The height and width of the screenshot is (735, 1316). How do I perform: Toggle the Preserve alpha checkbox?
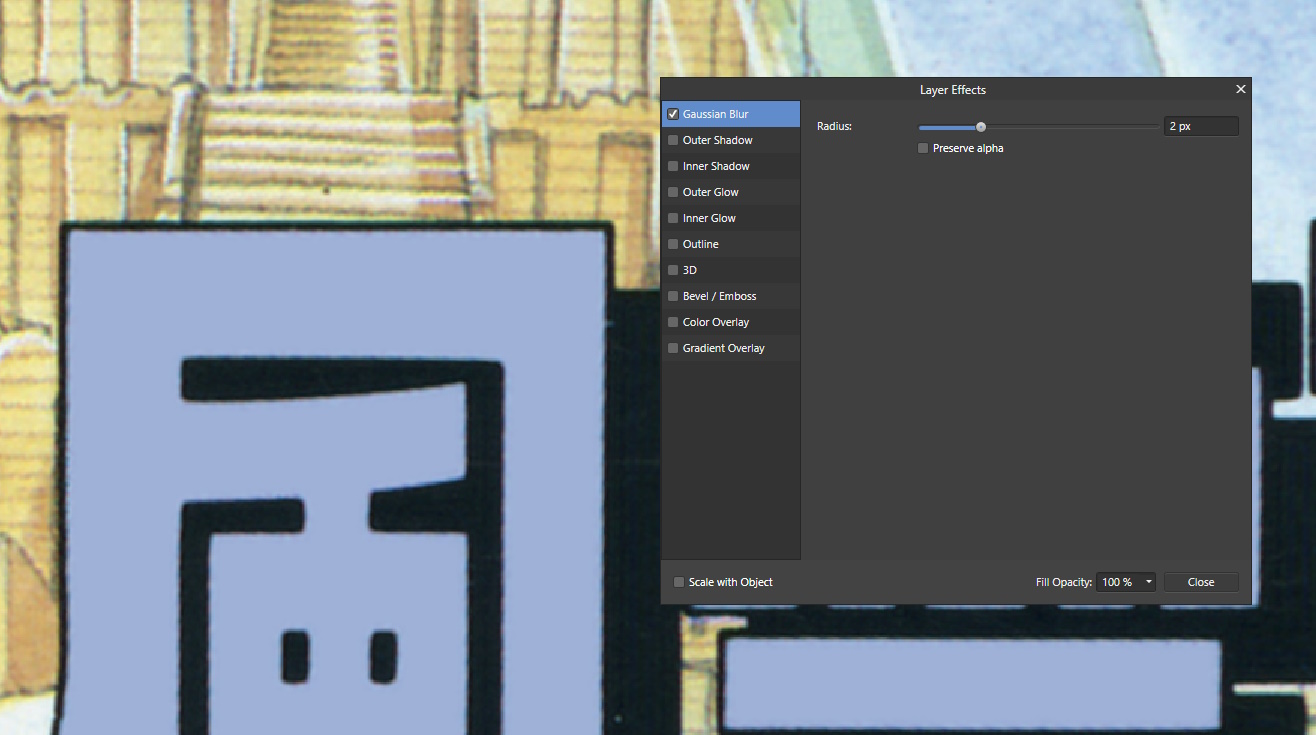tap(923, 148)
